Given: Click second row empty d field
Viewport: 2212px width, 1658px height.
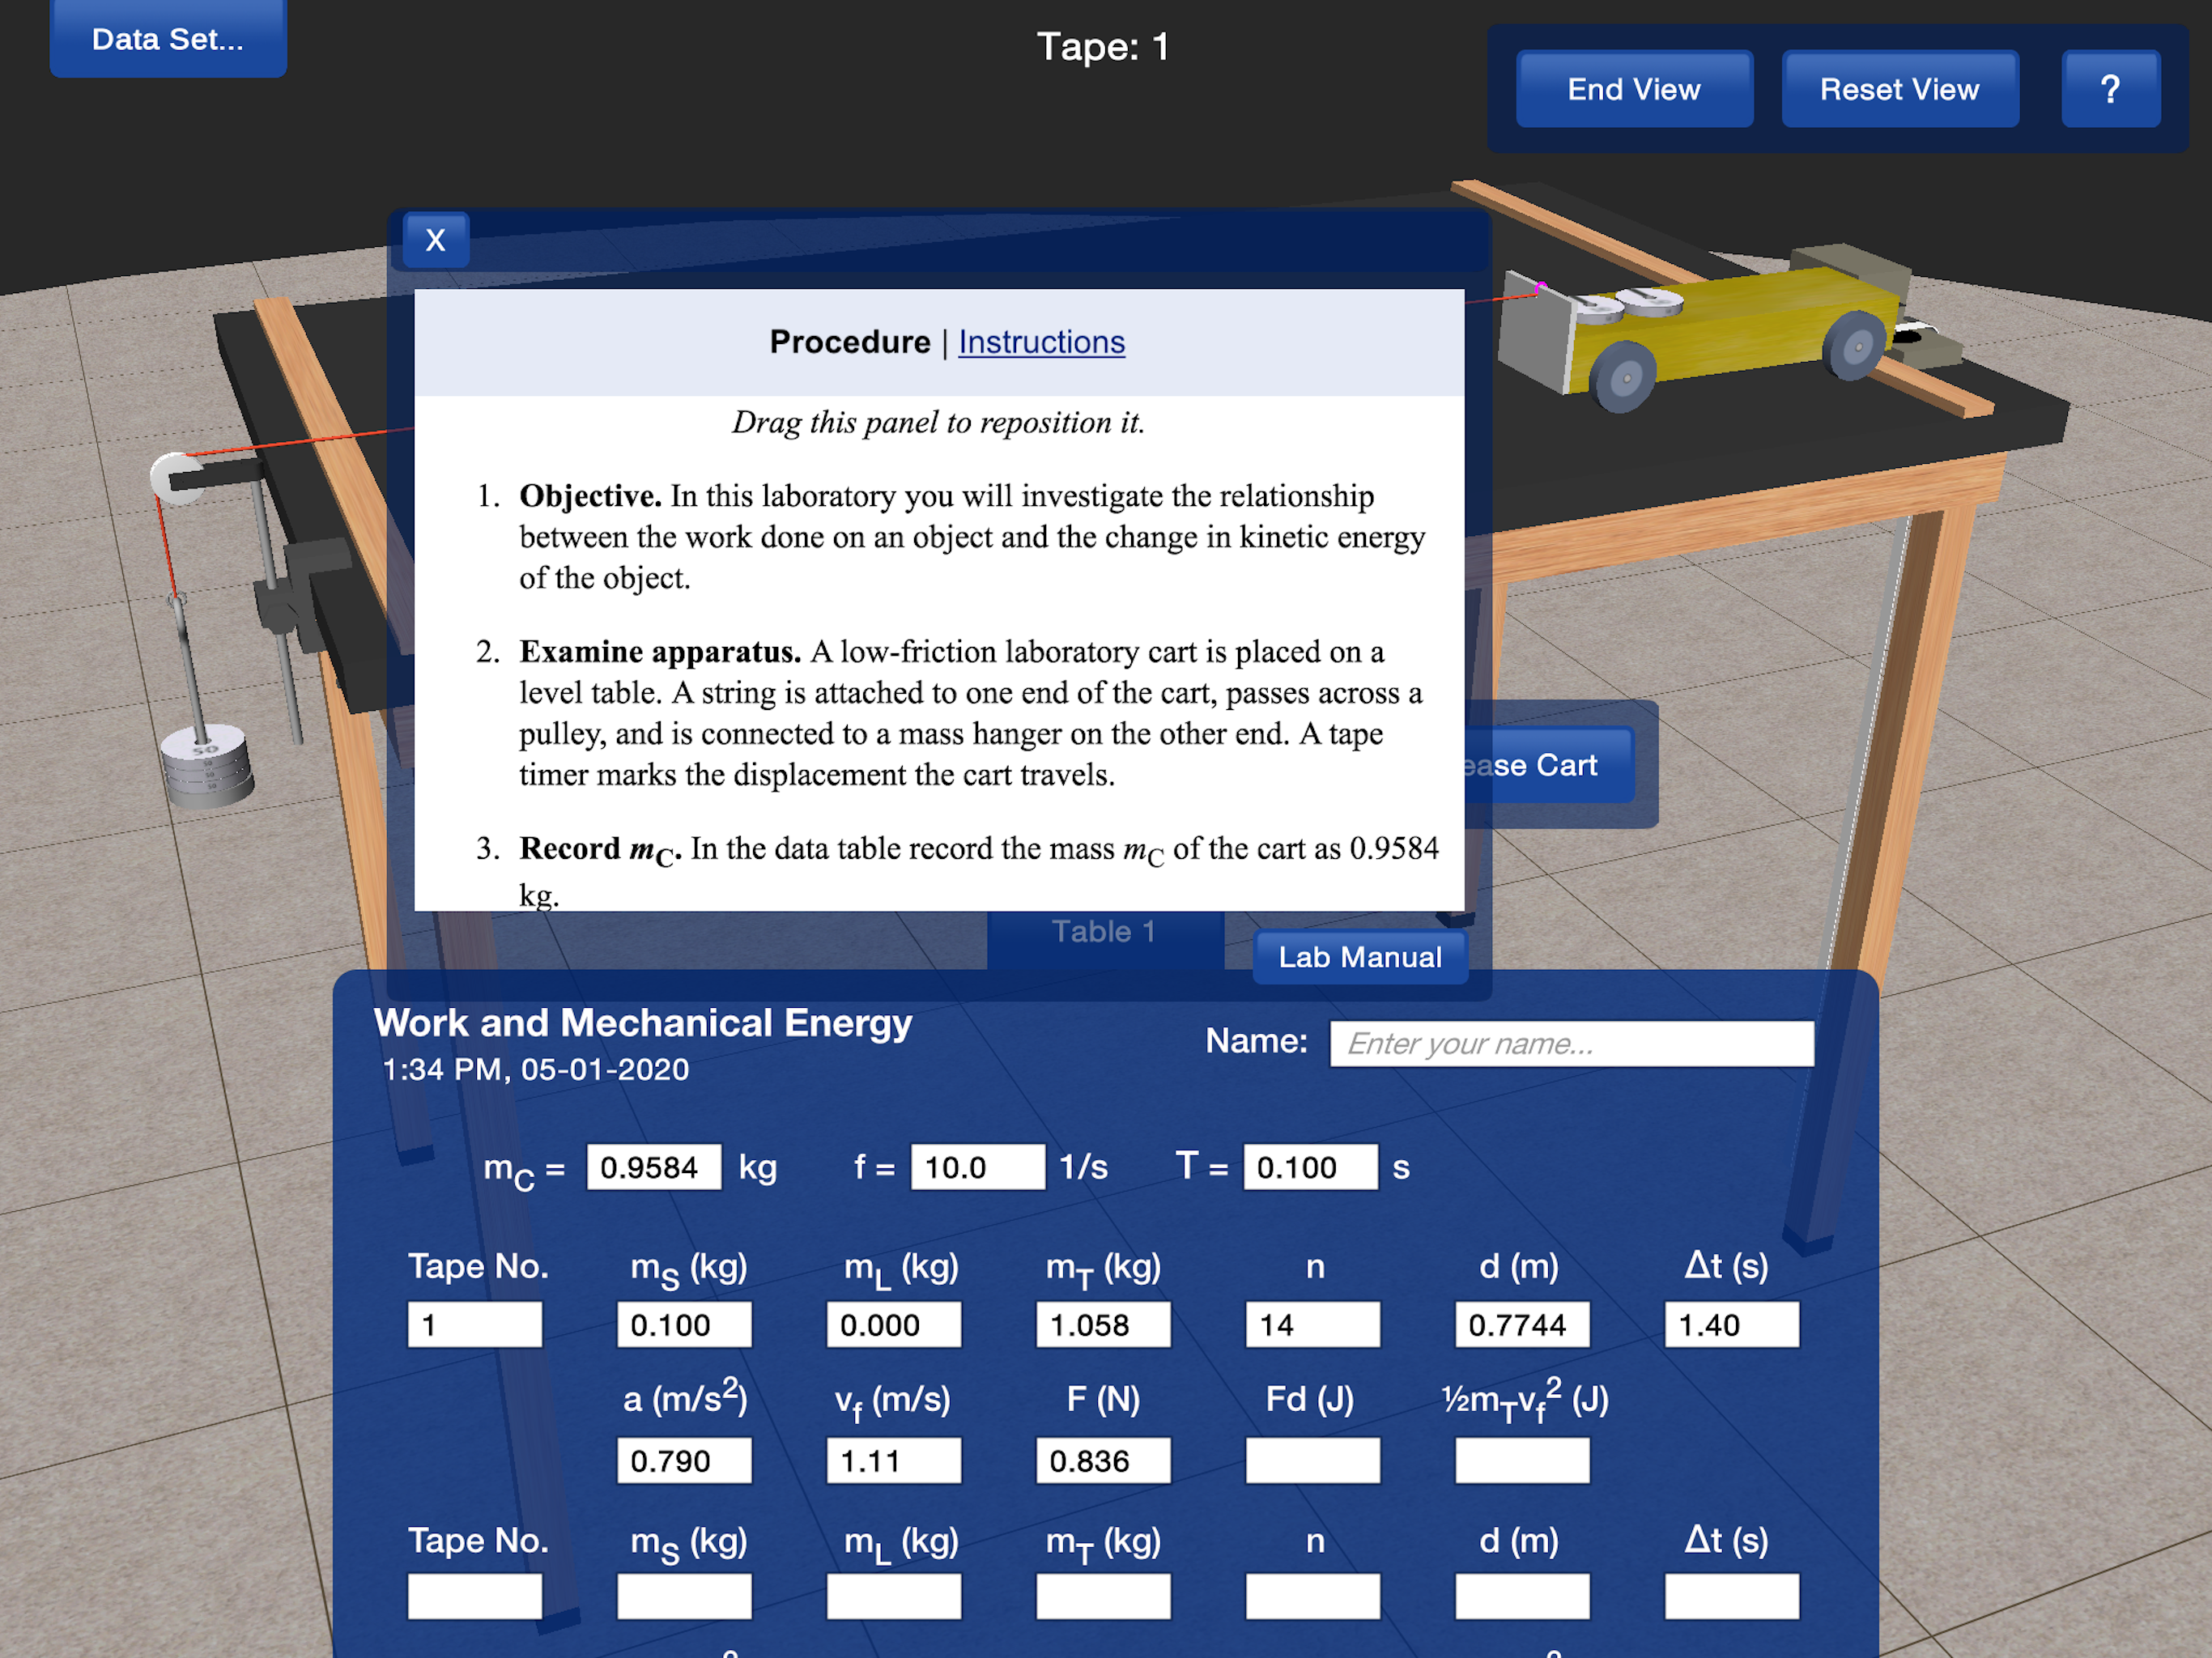Looking at the screenshot, I should click(1522, 1597).
